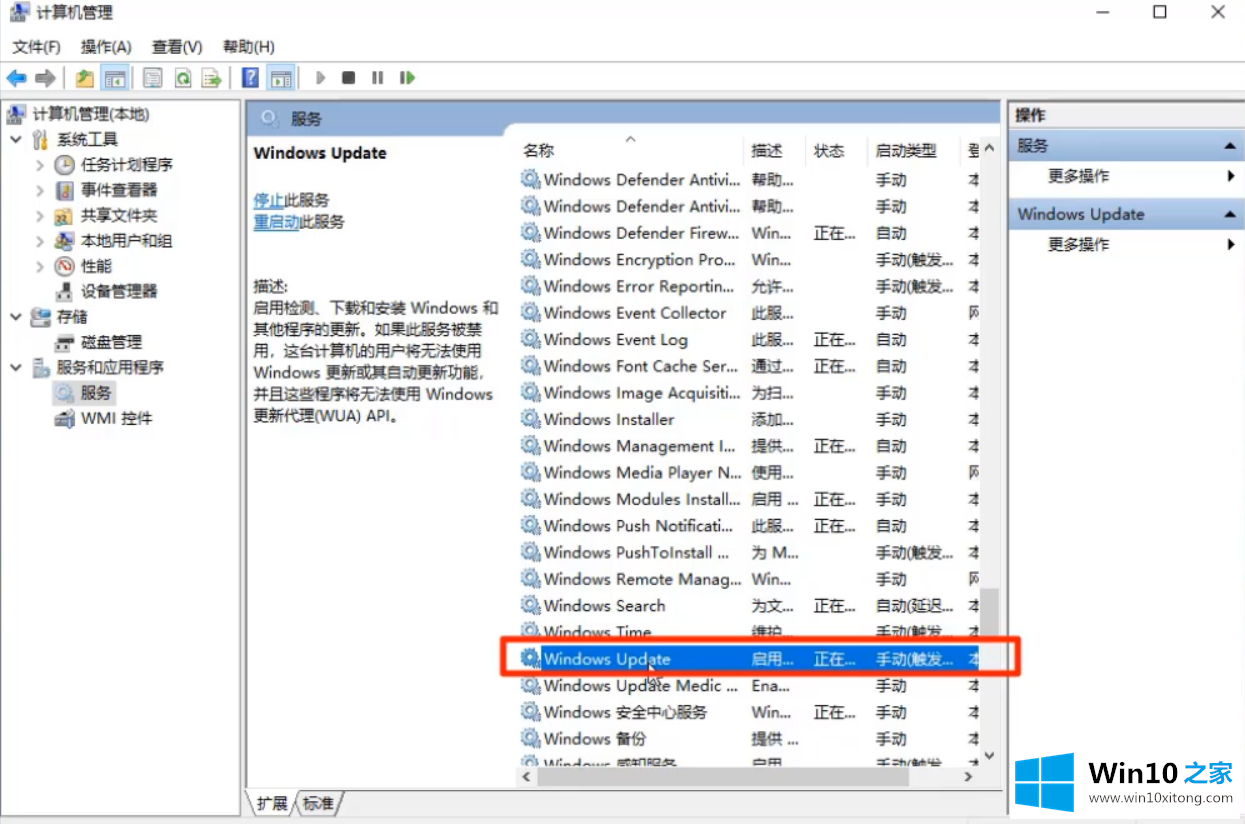Select the Windows 备份 service row
This screenshot has height=824, width=1245.
[x=749, y=739]
